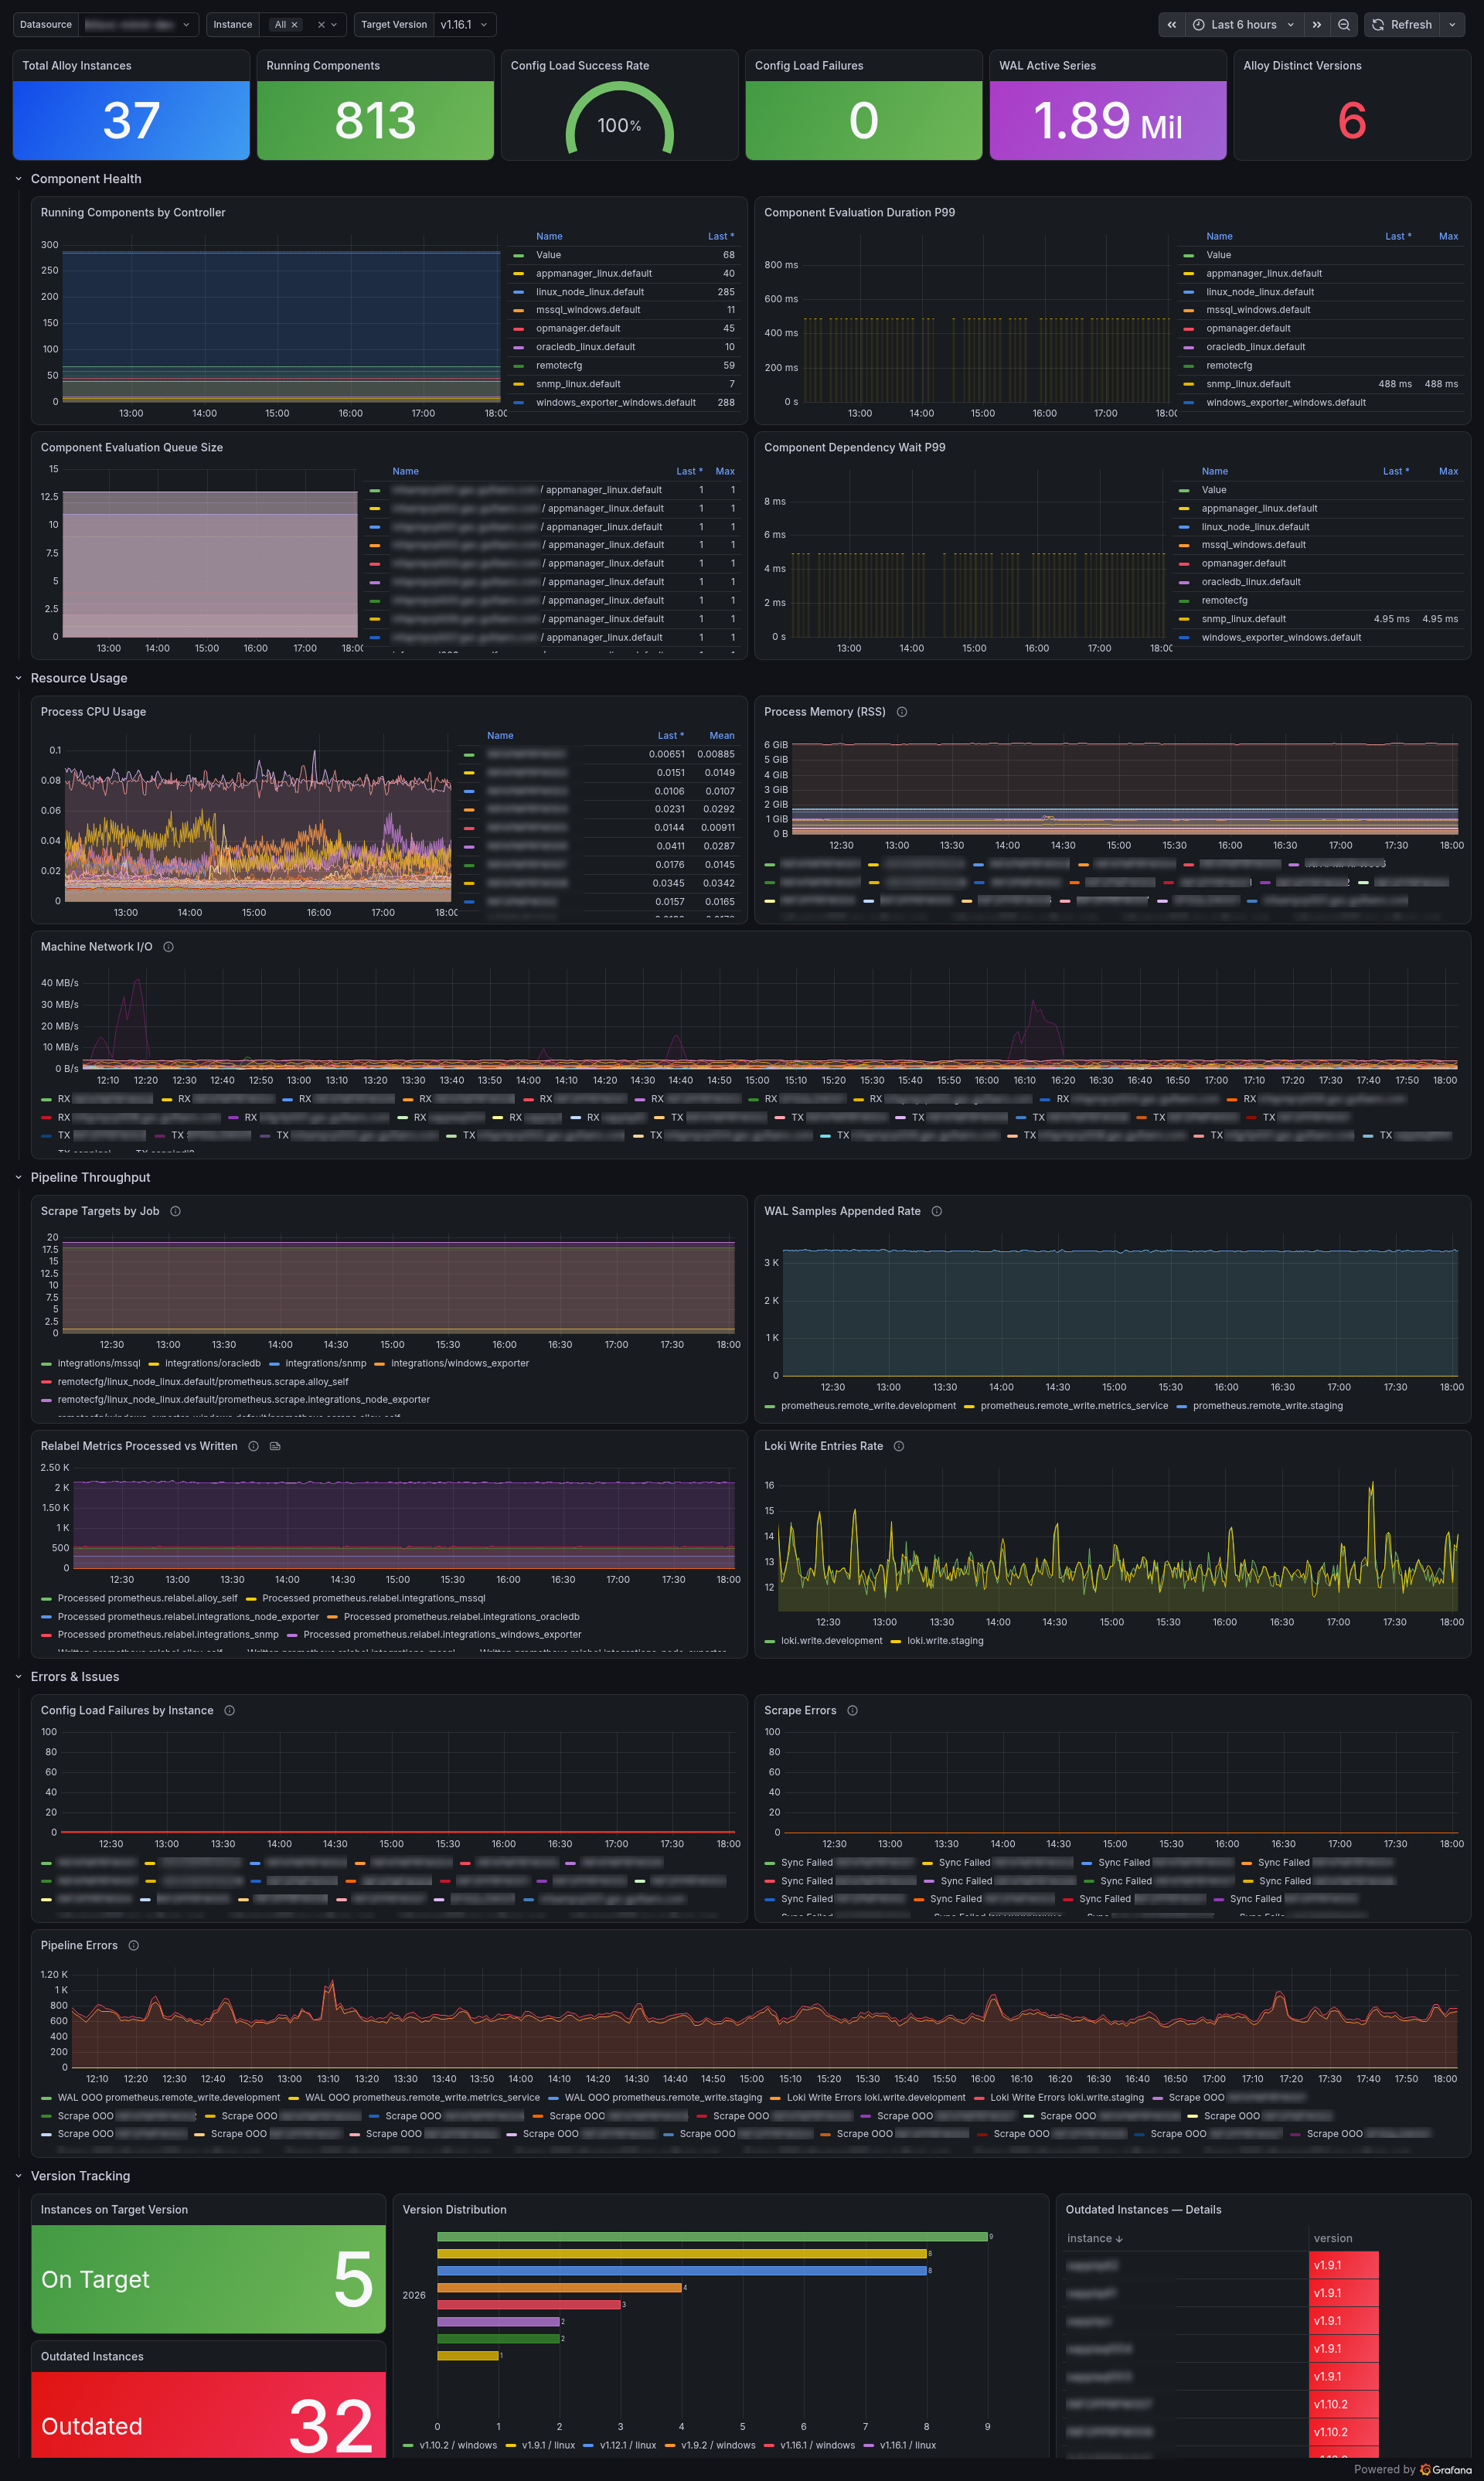Click the Scrape Errors info icon
Image resolution: width=1484 pixels, height=2481 pixels.
click(852, 1710)
